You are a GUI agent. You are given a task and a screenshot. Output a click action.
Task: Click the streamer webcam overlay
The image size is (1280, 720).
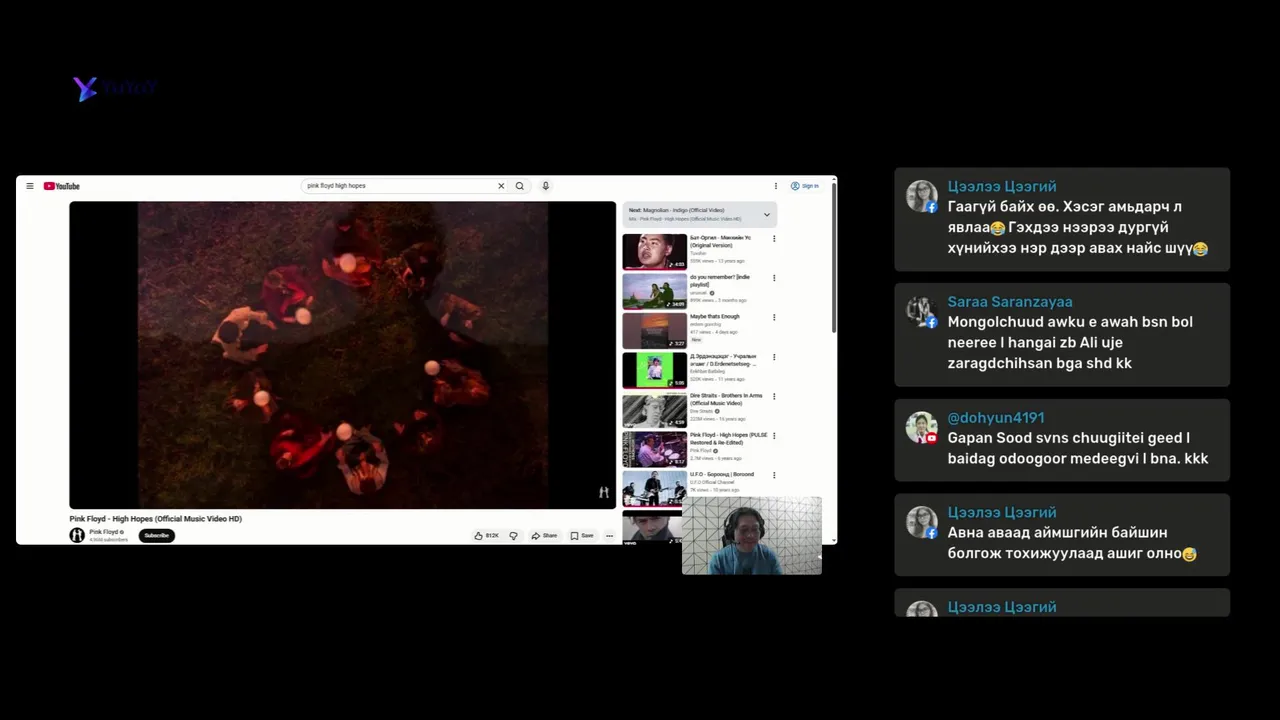click(x=751, y=536)
